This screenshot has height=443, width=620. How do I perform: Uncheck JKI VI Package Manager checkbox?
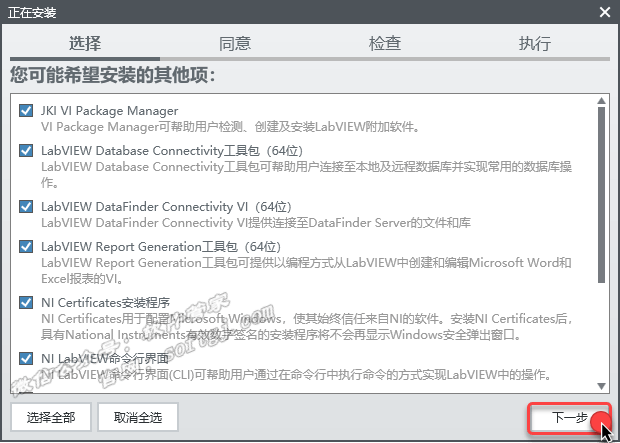26,111
